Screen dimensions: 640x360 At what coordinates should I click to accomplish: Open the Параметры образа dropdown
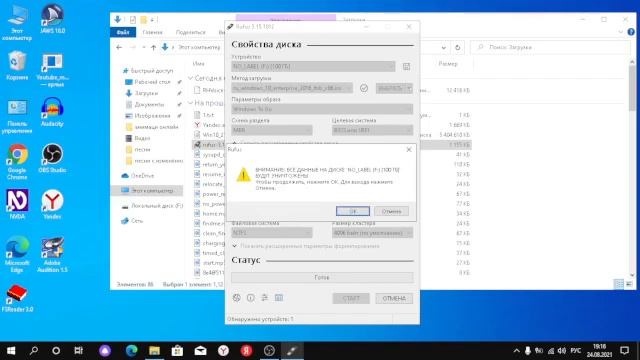322,109
